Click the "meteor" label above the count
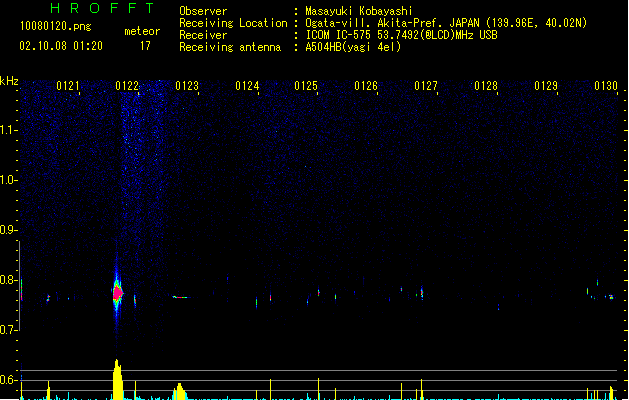The width and height of the screenshot is (629, 400). 142,31
